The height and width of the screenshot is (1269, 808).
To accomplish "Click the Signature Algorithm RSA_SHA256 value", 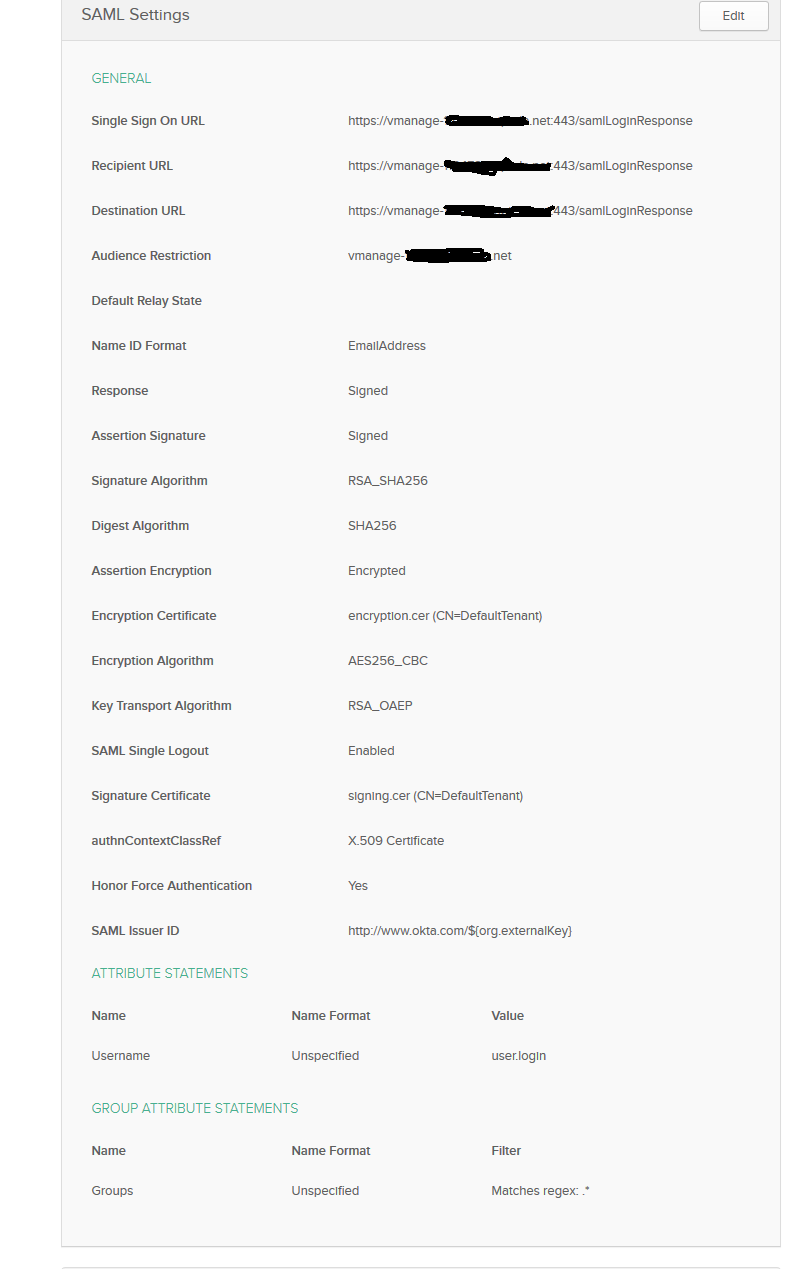I will click(387, 480).
